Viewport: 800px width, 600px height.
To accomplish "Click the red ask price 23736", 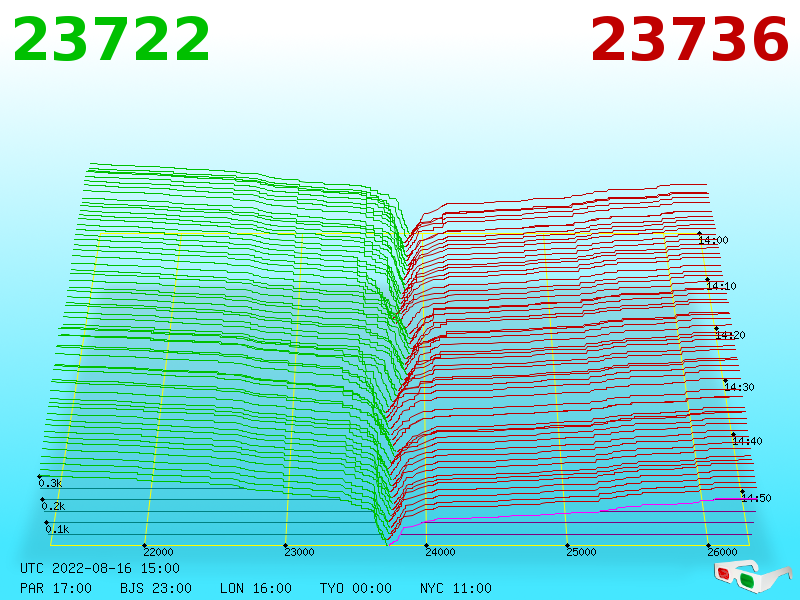I will 690,39.
